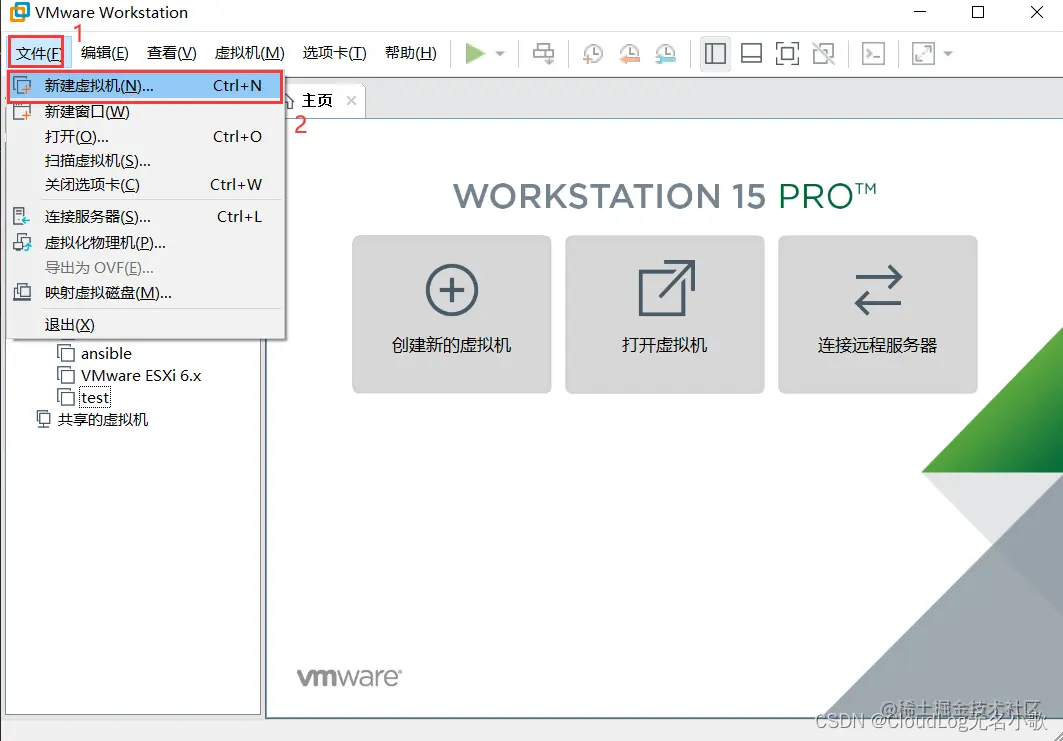Click the vmware logo at bottom
This screenshot has height=741, width=1063.
point(349,677)
